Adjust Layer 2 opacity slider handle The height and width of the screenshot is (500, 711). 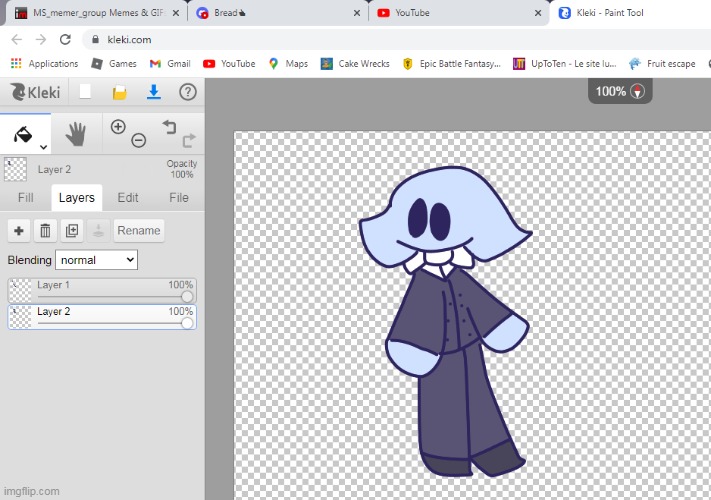[187, 323]
